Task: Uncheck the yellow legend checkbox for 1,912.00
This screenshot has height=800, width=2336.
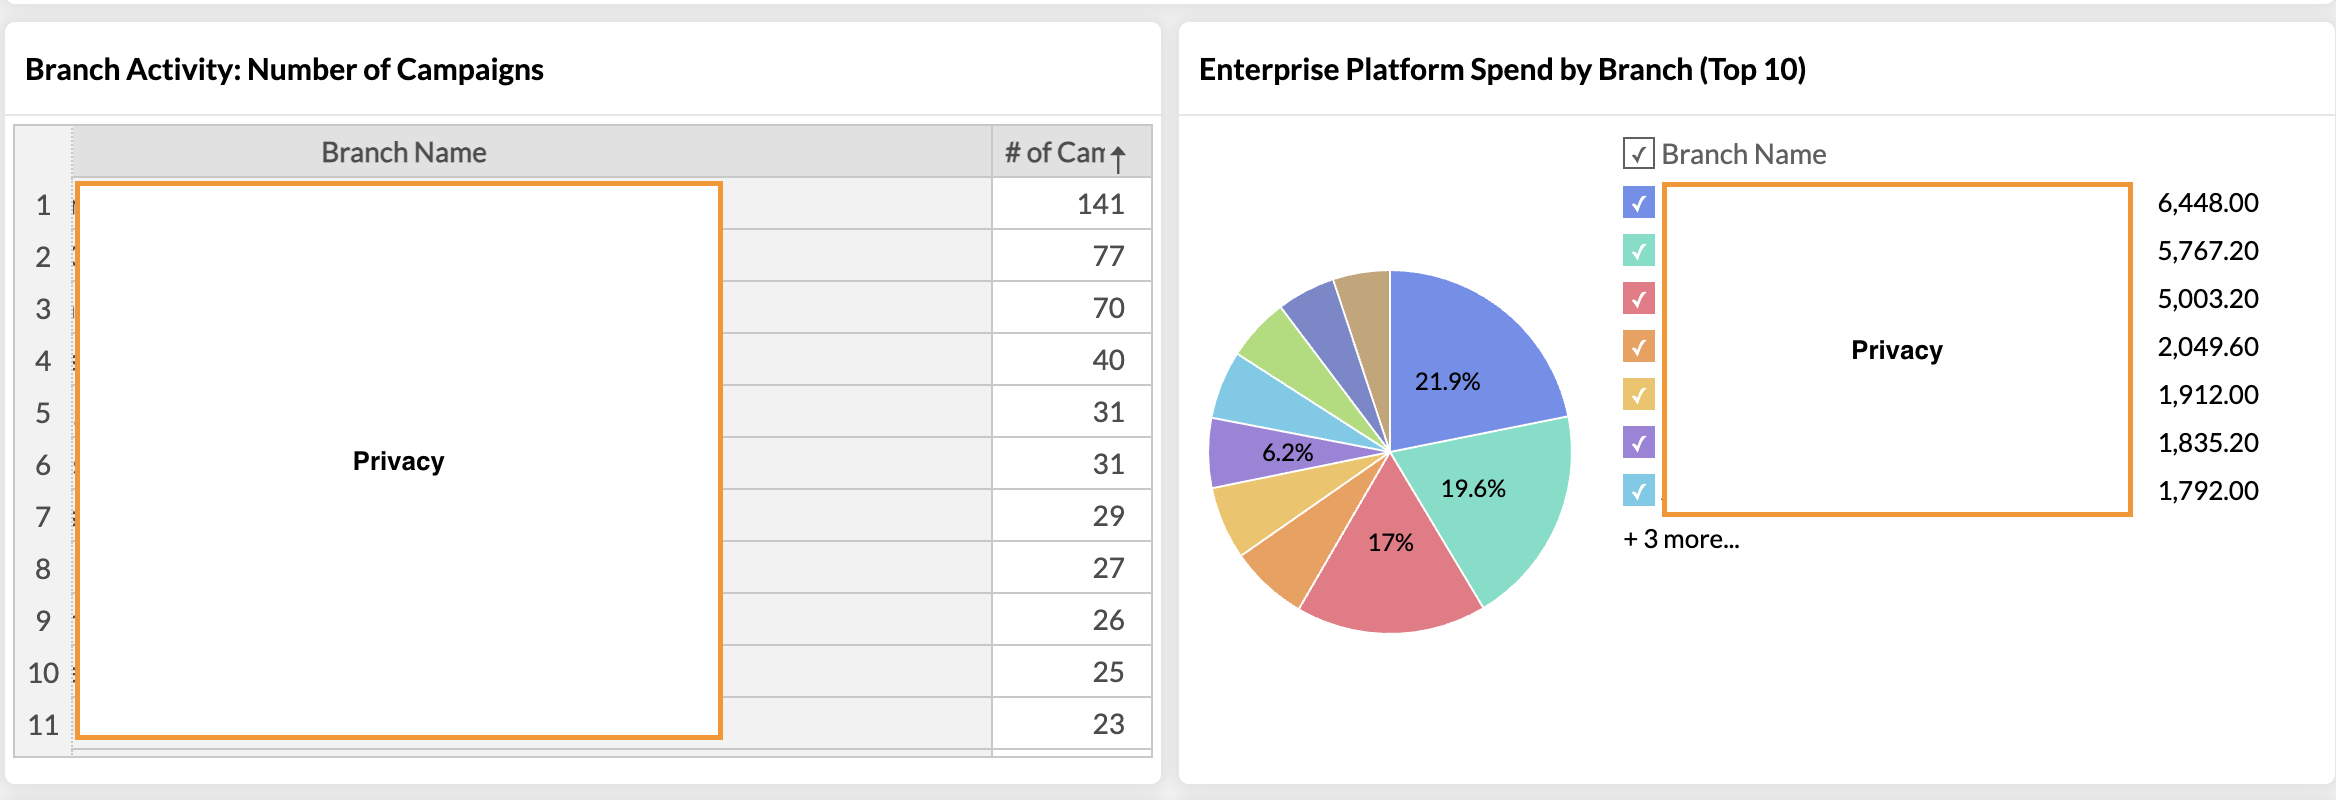Action: [x=1638, y=395]
